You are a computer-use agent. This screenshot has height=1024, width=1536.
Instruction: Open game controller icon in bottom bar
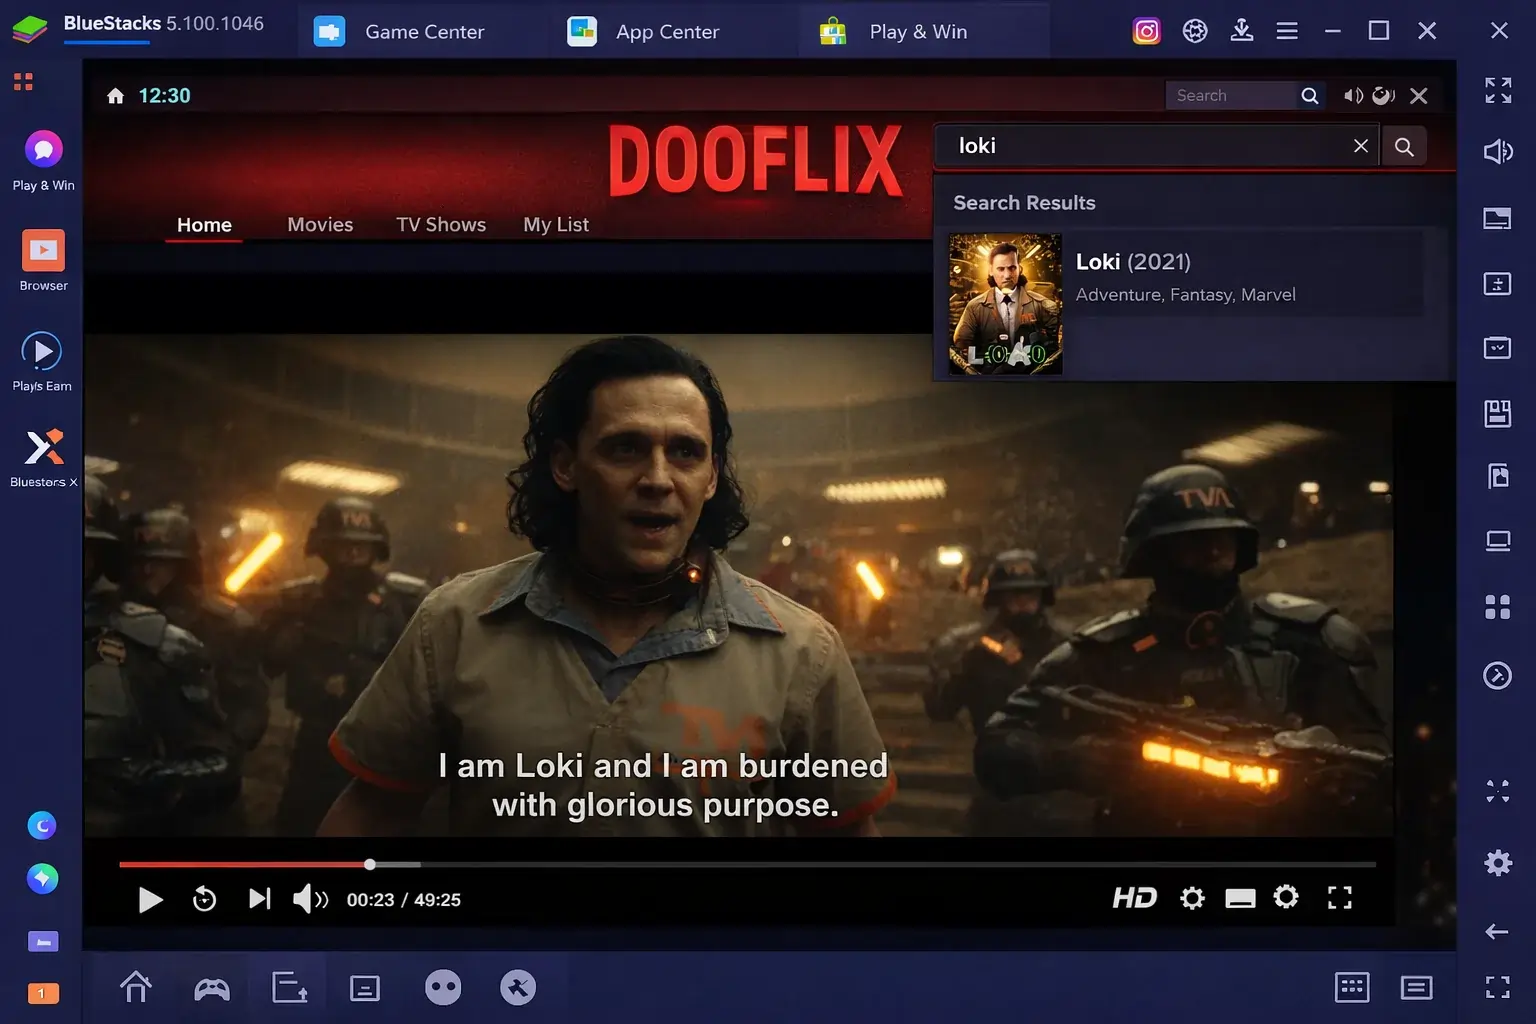click(212, 989)
